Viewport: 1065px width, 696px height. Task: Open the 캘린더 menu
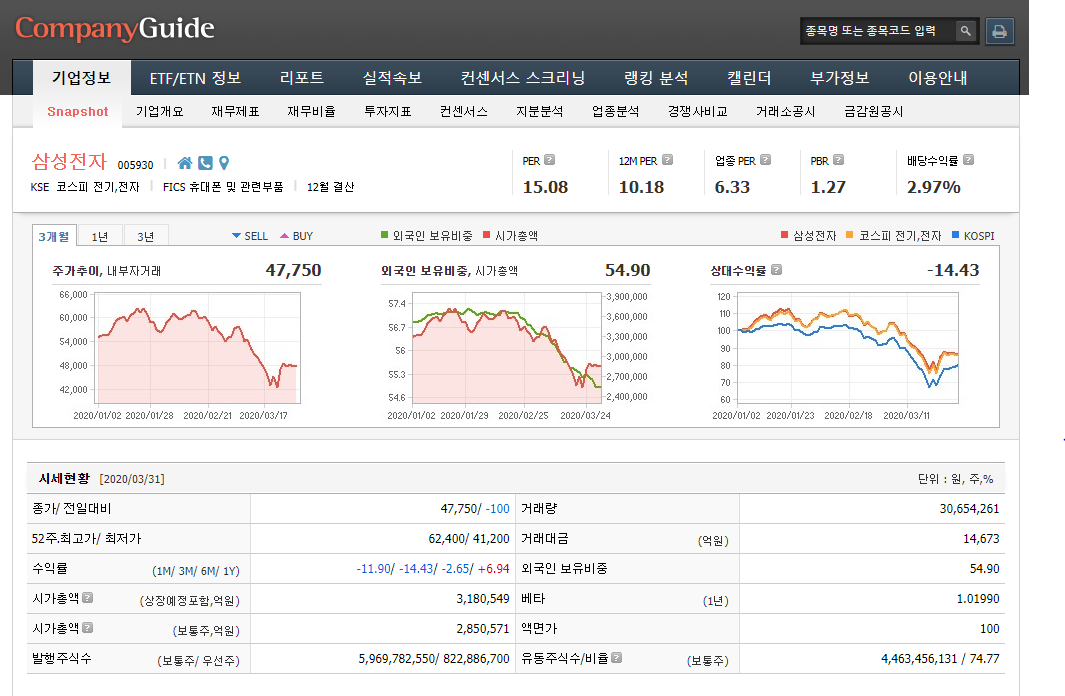[749, 78]
